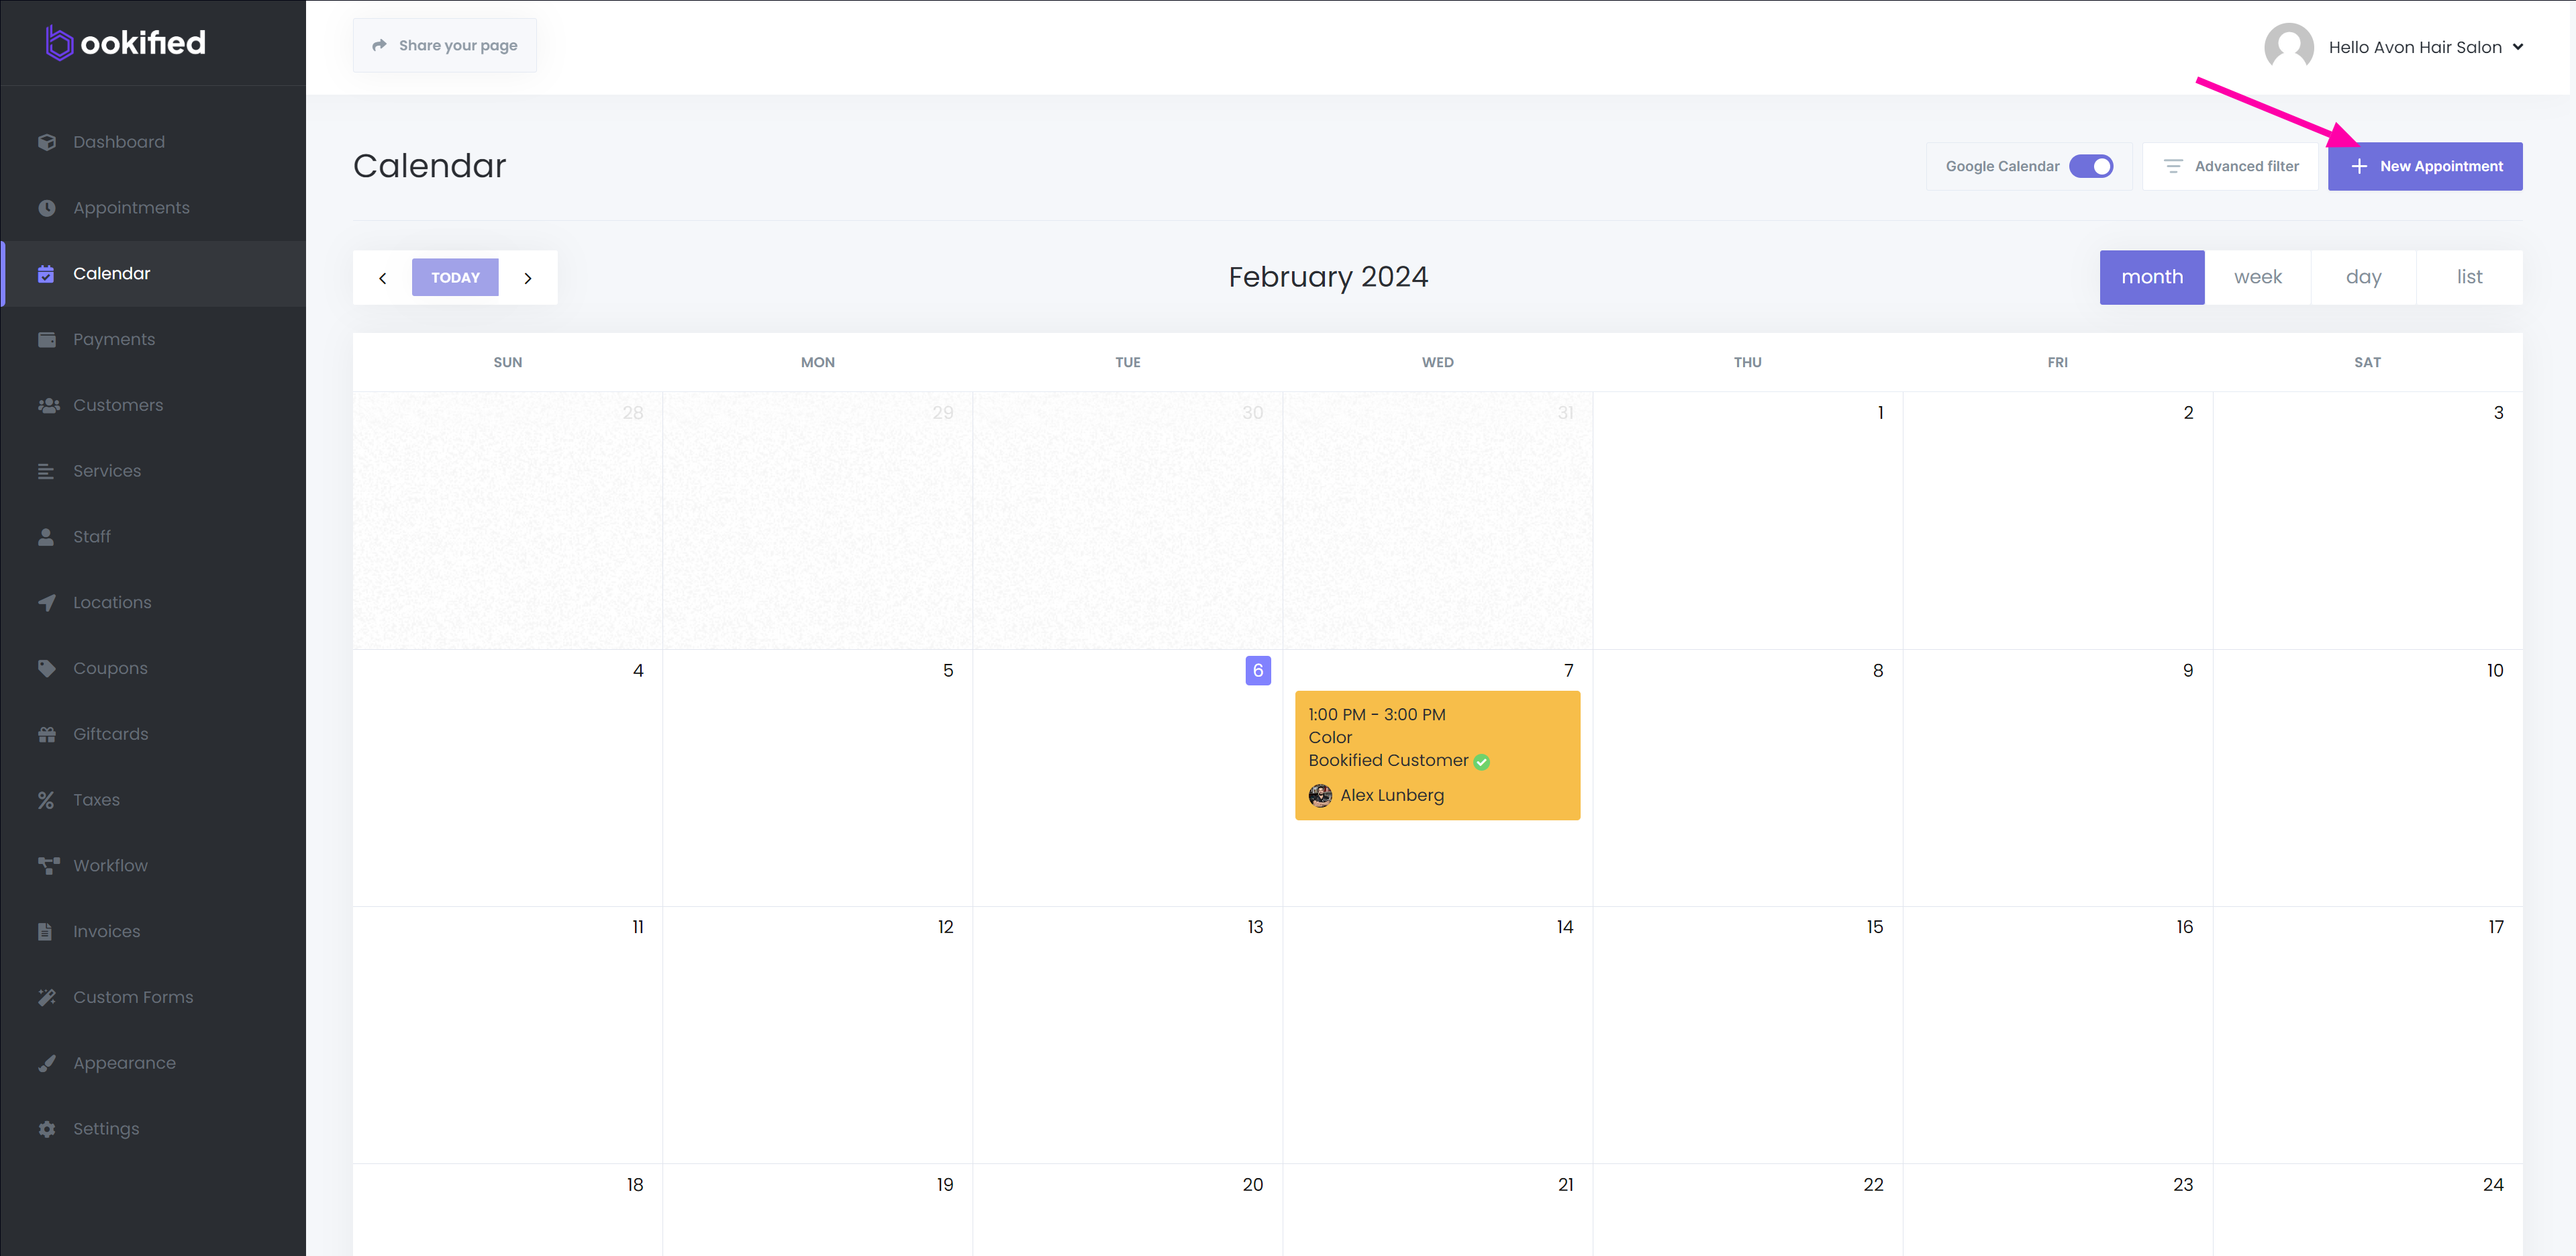Click the green confirmed checkmark badge
Screen dimensions: 2576x1256
click(x=1481, y=762)
